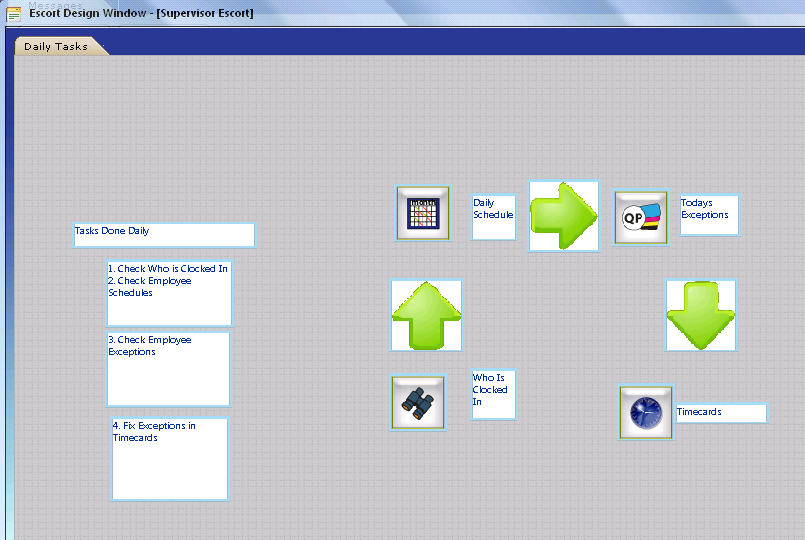Click the green up arrow icon
This screenshot has width=805, height=540.
pyautogui.click(x=426, y=315)
